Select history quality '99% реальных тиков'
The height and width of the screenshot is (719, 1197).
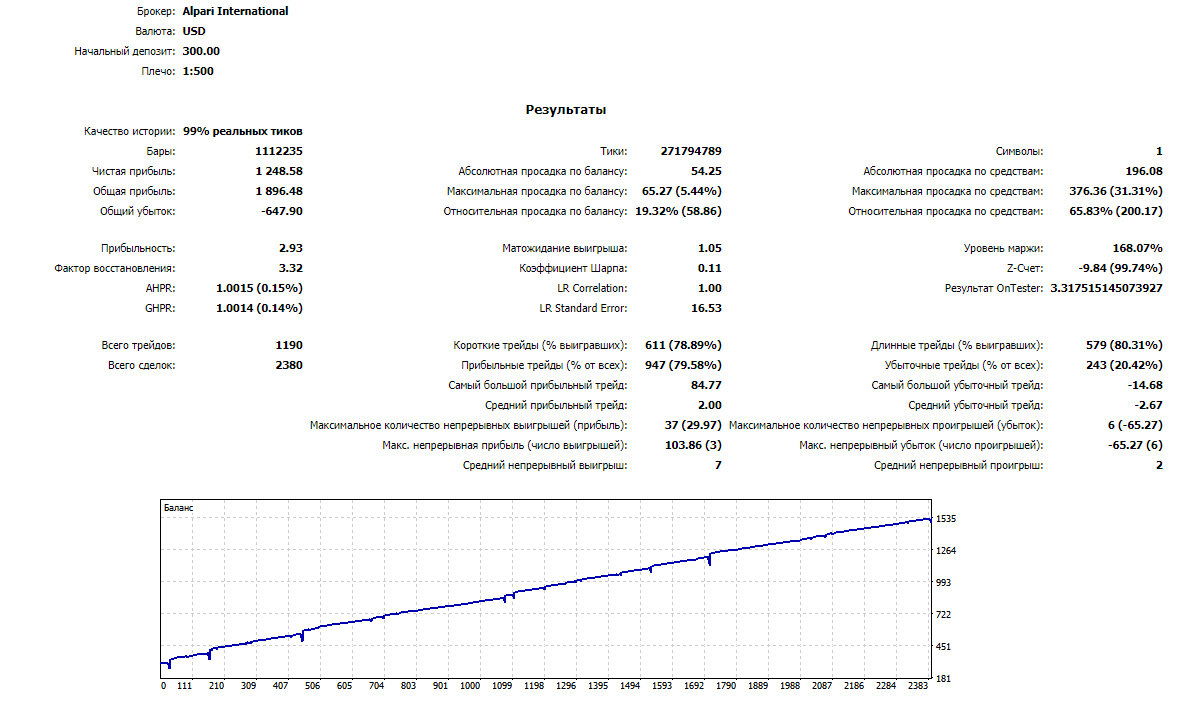(243, 131)
